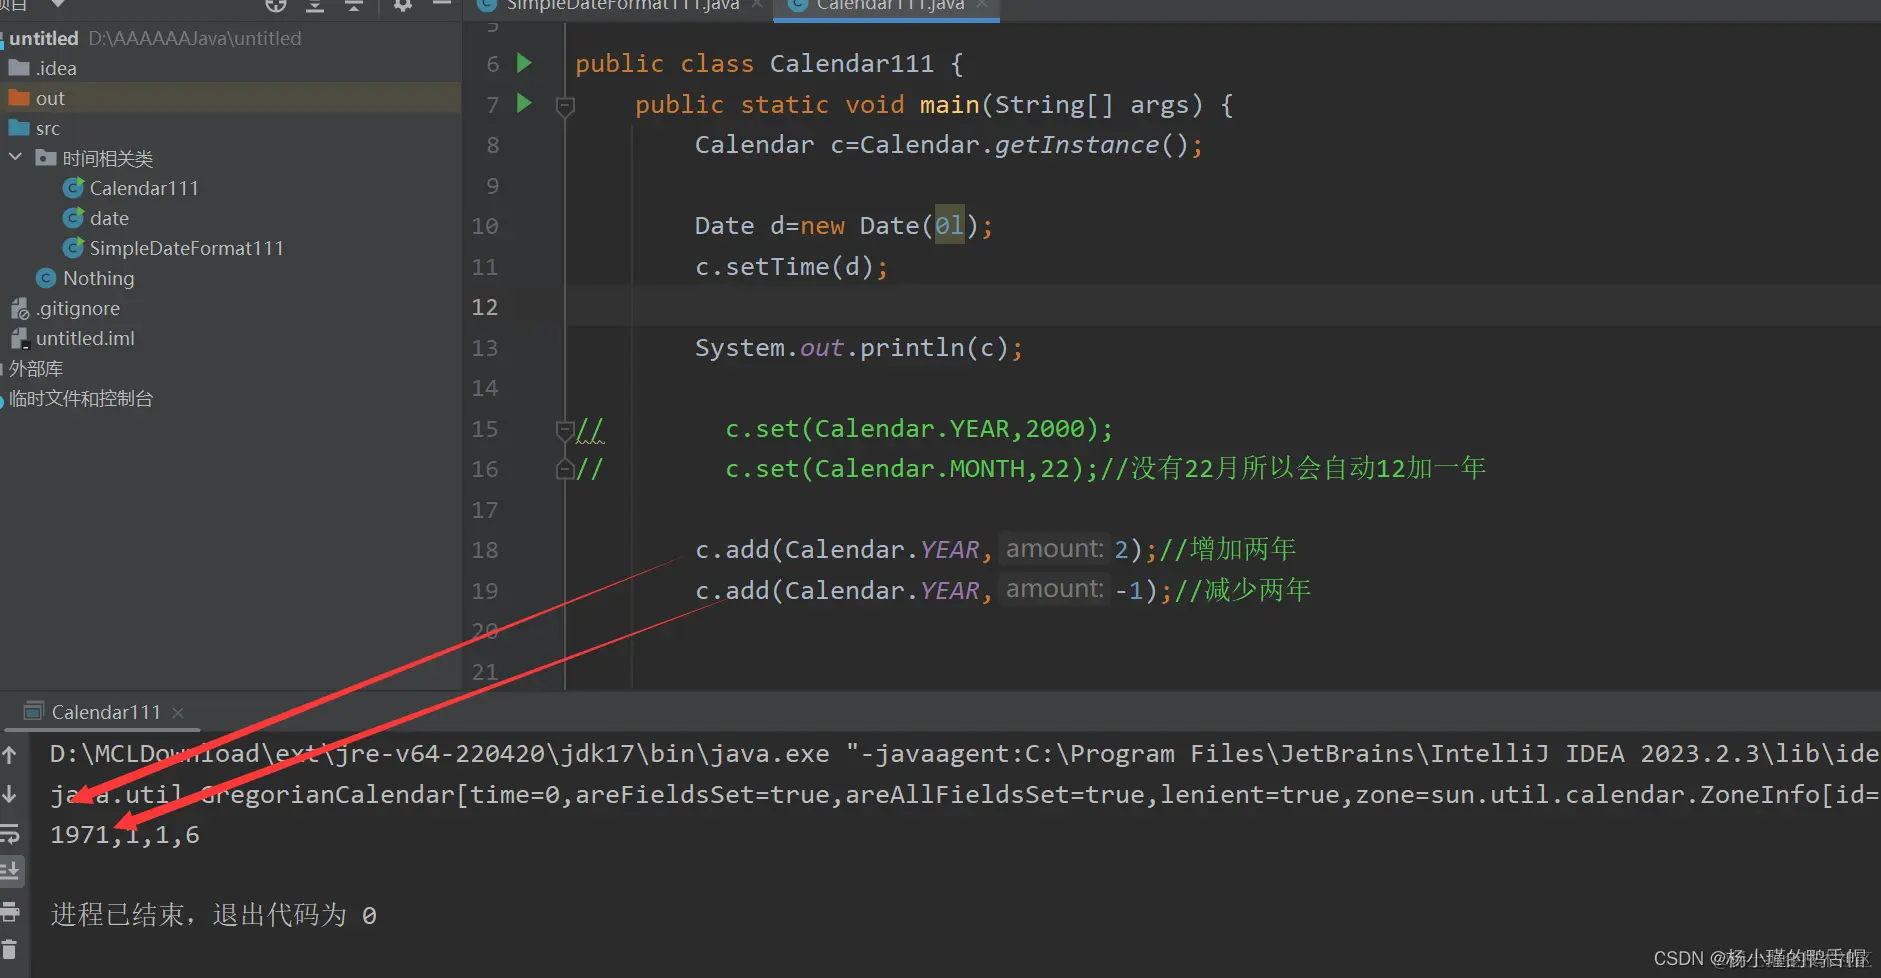Close the Calendar111.java editor tab
1881x978 pixels.
pos(982,5)
